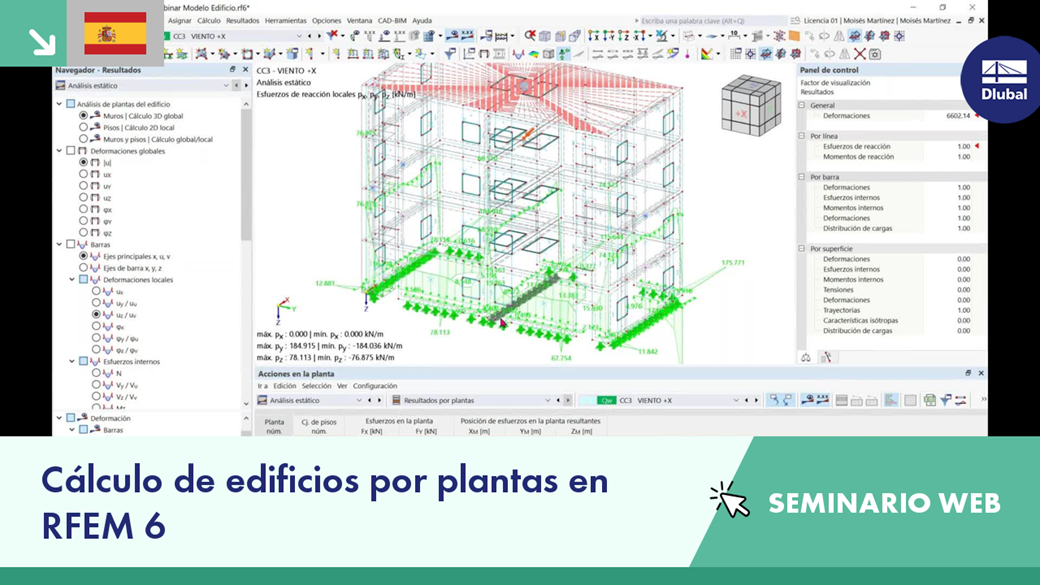Open the Análisis estático dropdown in Navegador
The height and width of the screenshot is (585, 1040).
click(x=226, y=86)
